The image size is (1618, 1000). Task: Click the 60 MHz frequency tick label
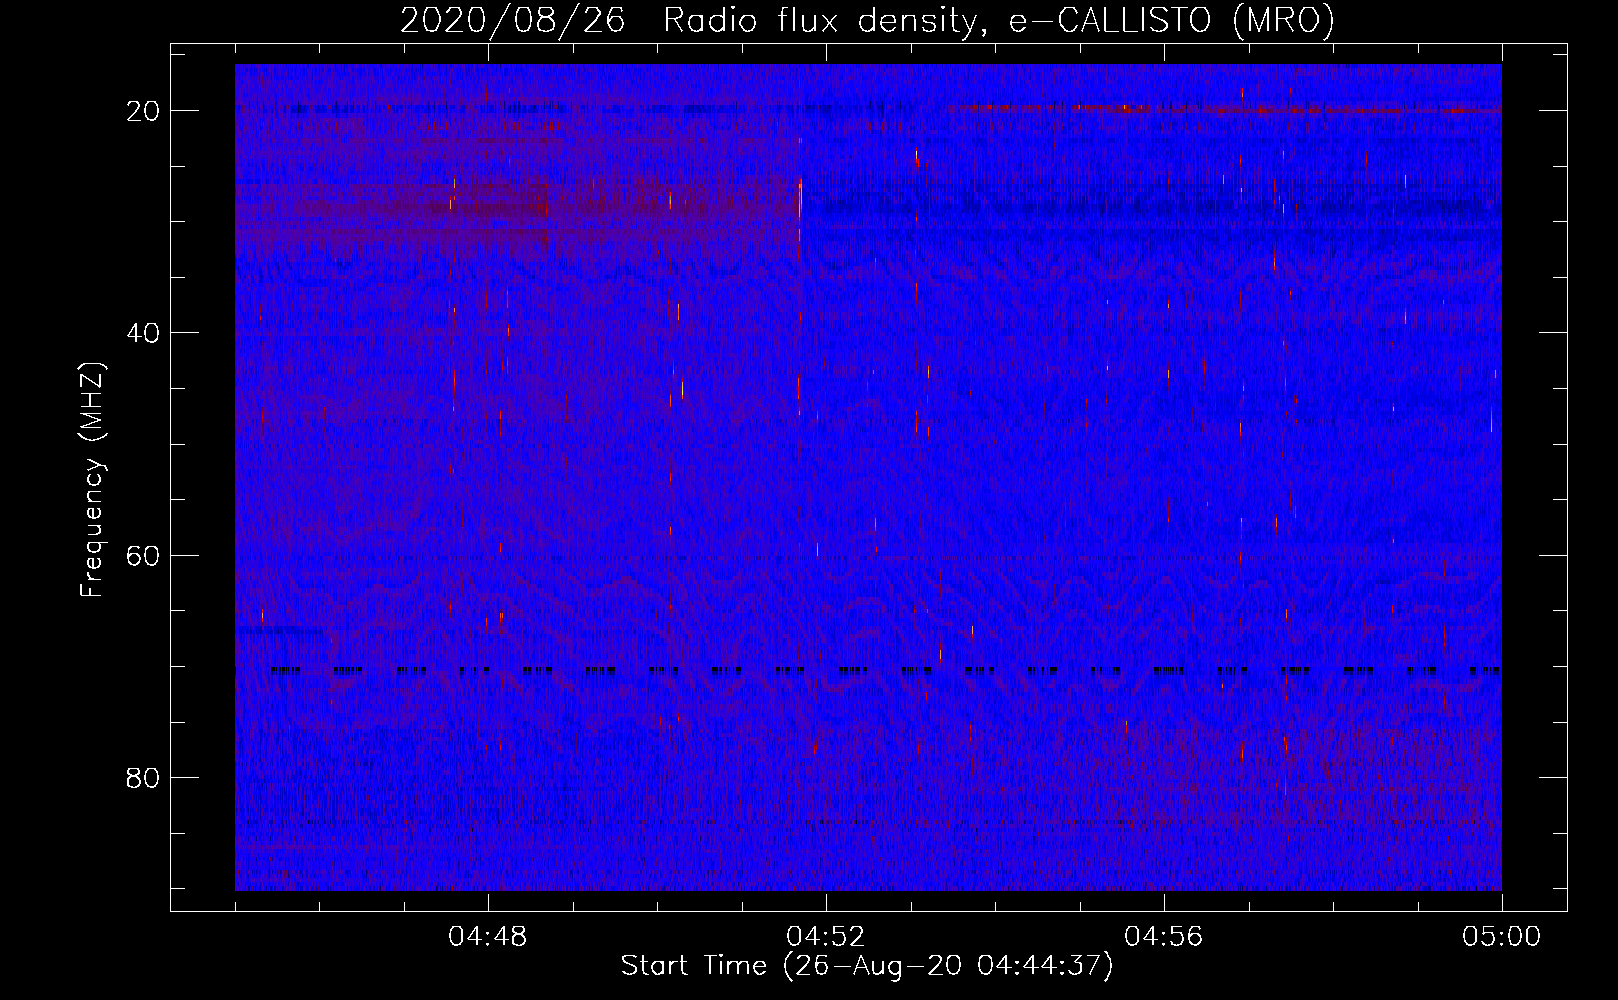[x=144, y=555]
